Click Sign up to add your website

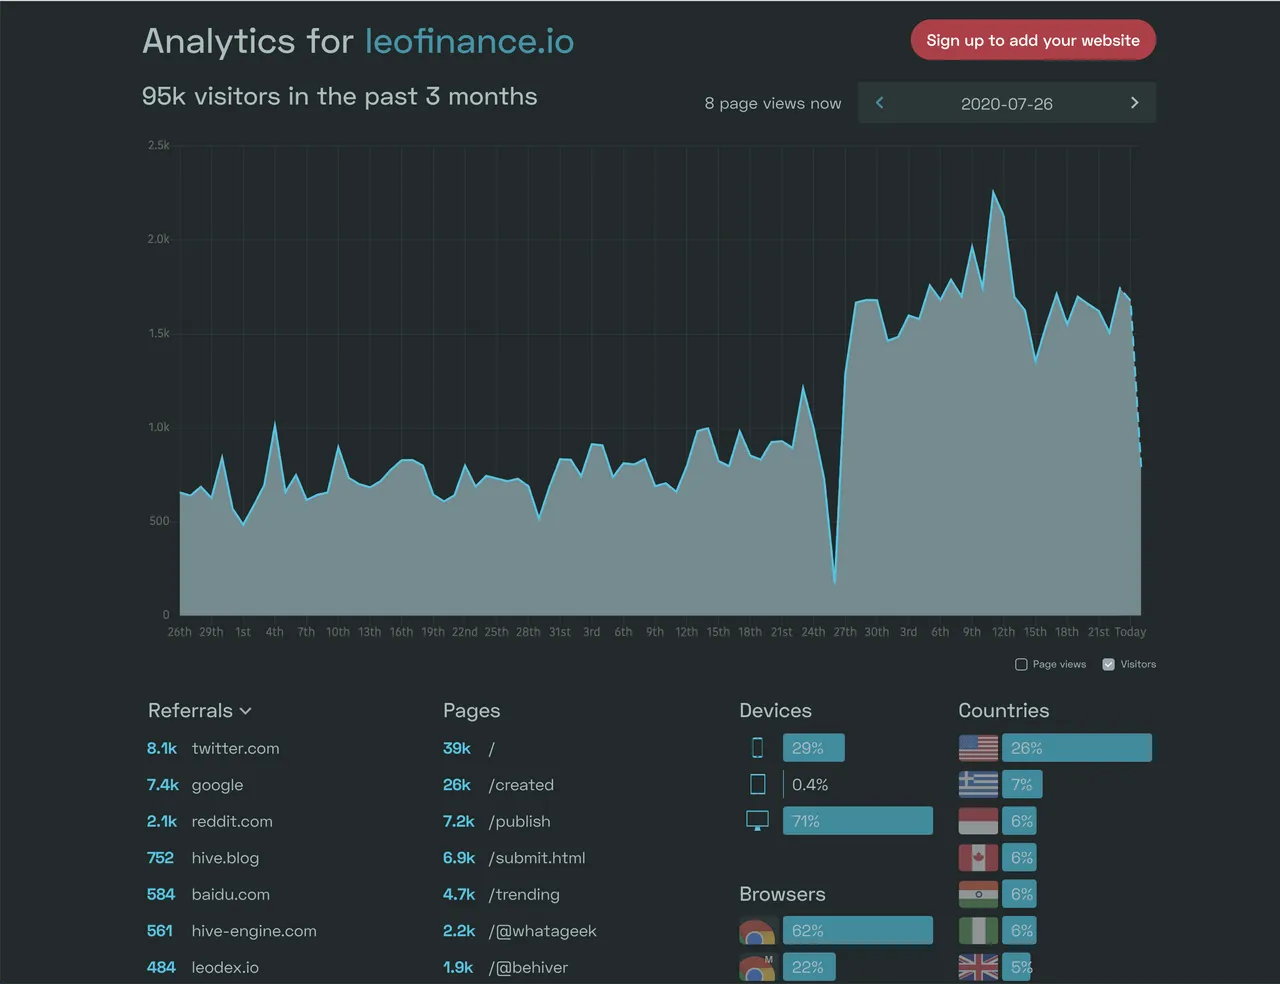tap(1033, 40)
